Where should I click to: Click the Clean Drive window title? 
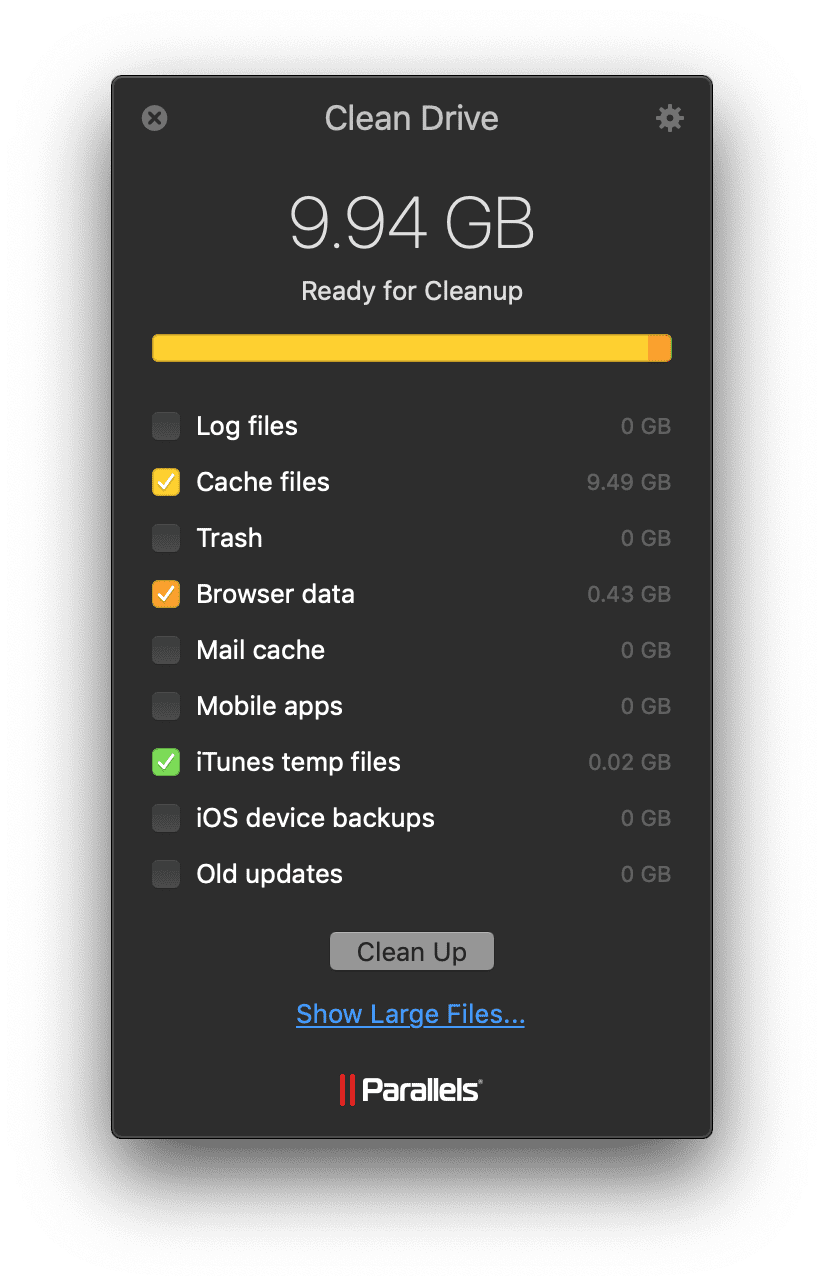(x=411, y=118)
